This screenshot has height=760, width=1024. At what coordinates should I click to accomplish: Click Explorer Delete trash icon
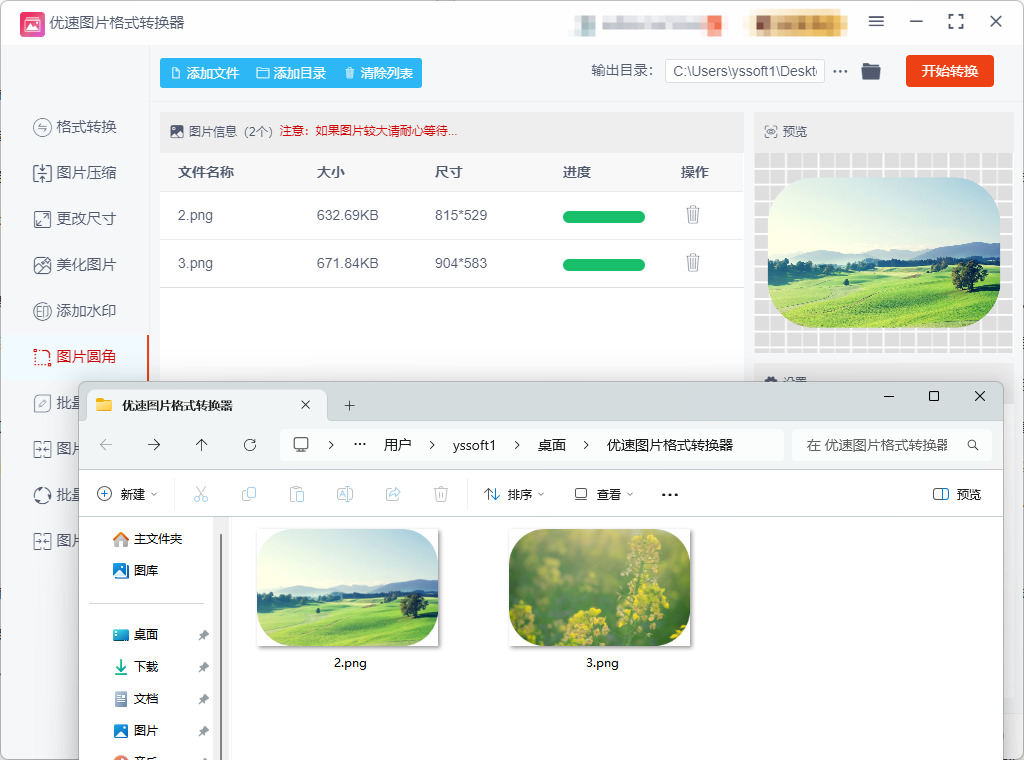(441, 494)
